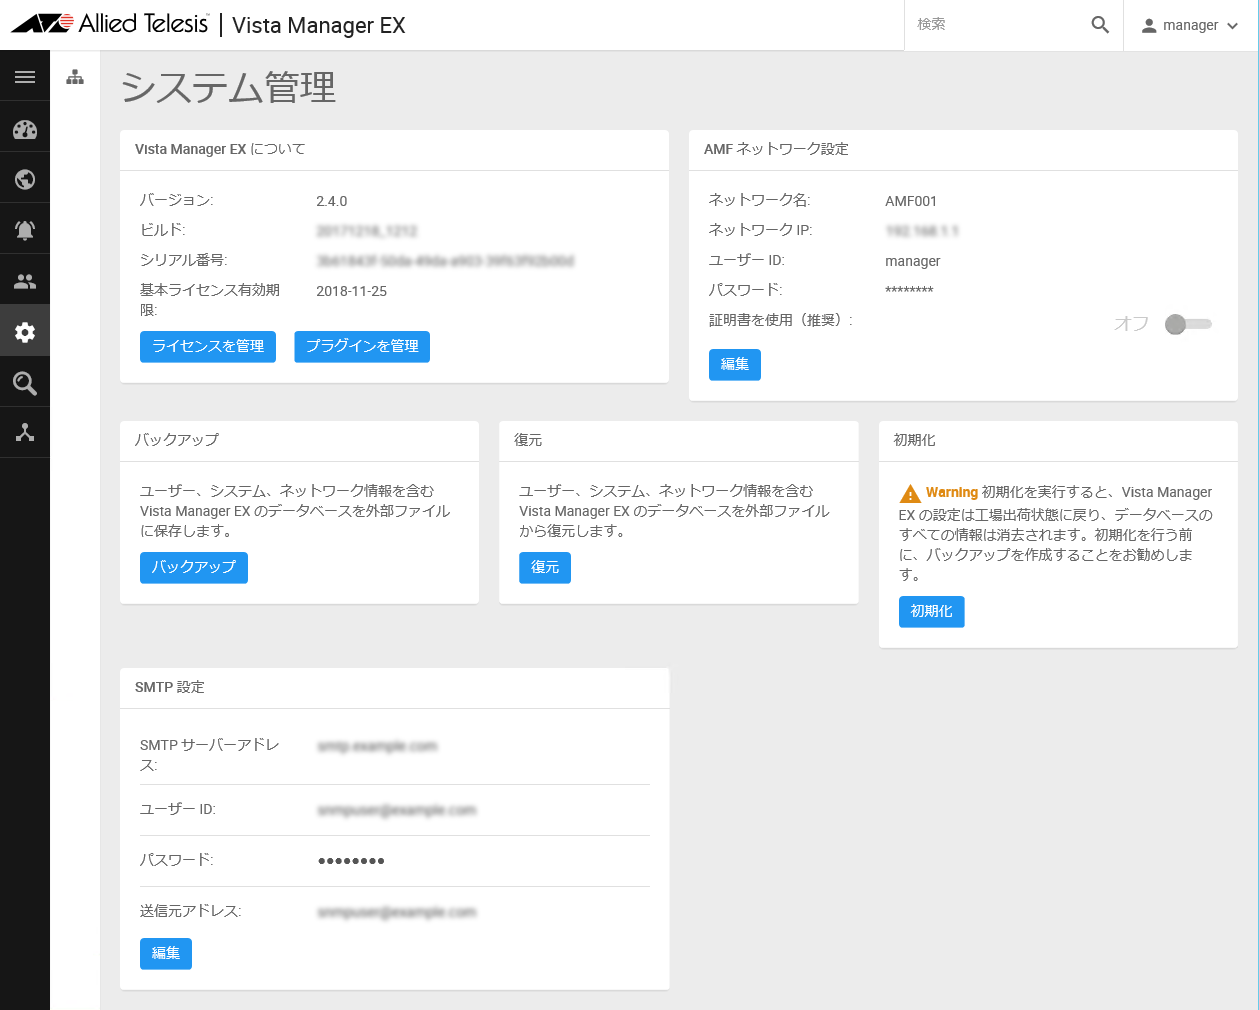
Task: Click the SMTP サーバーアドレス label
Action: click(x=210, y=755)
